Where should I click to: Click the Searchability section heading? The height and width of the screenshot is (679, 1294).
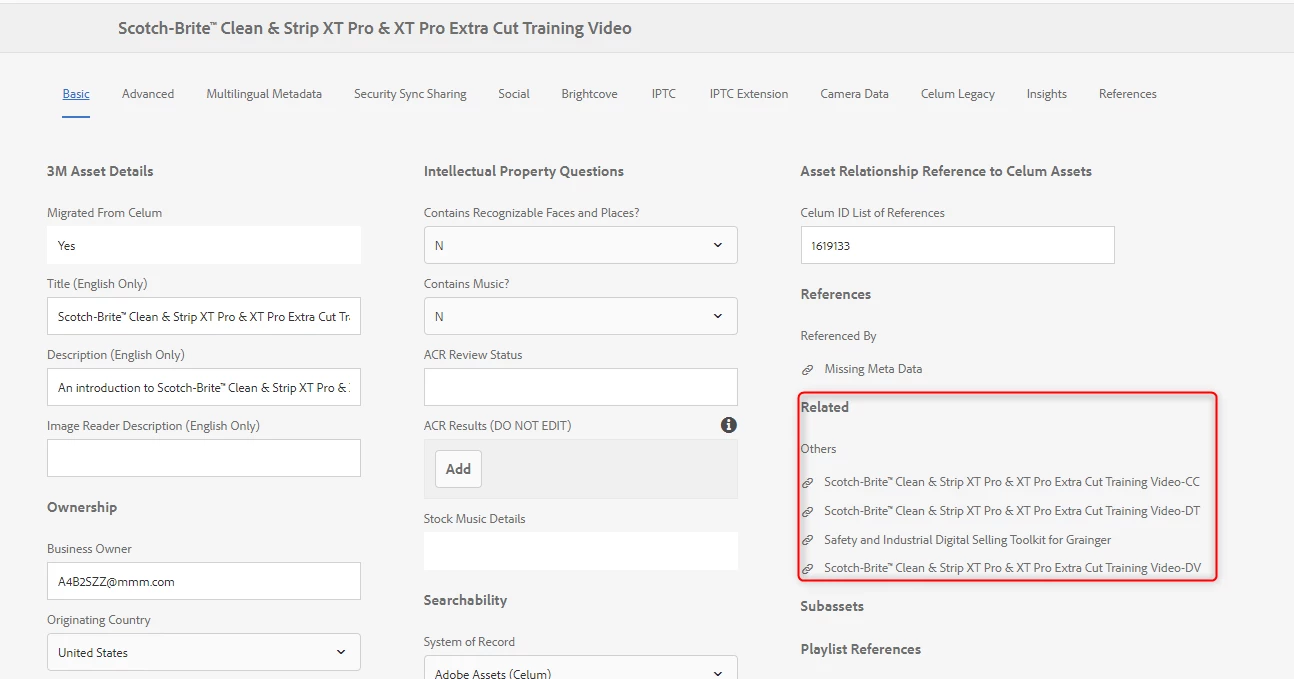click(465, 600)
